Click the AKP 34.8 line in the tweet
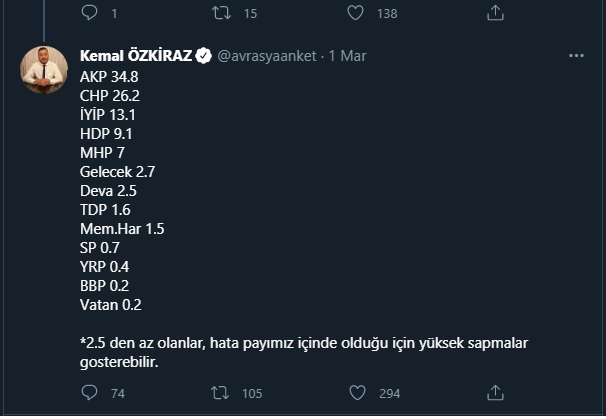Screen dimensions: 606x419 pos(109,75)
